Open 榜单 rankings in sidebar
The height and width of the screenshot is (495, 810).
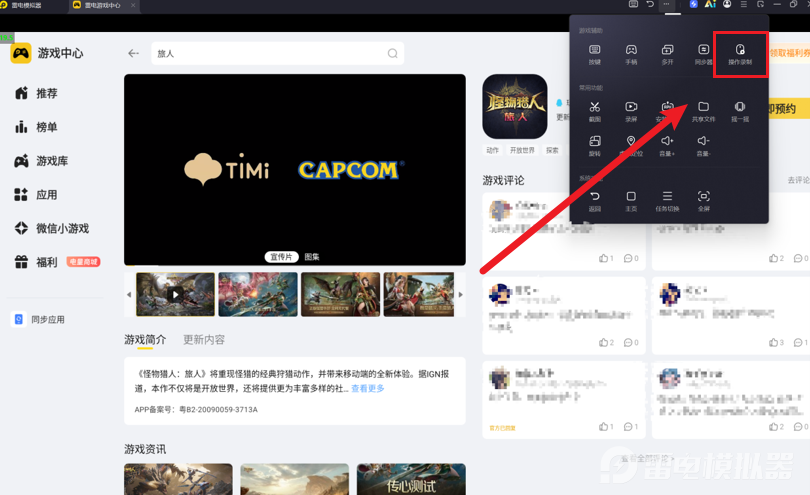36,127
